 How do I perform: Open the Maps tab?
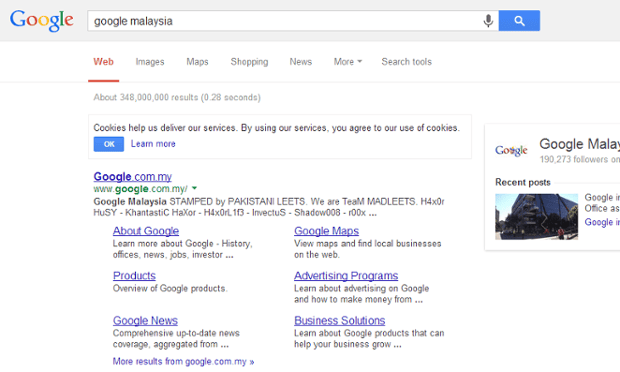pyautogui.click(x=197, y=62)
